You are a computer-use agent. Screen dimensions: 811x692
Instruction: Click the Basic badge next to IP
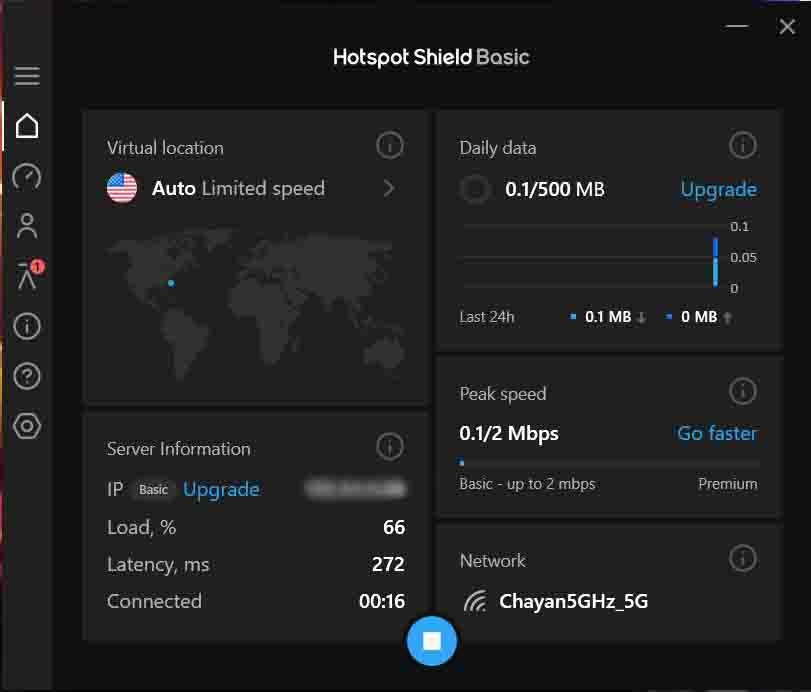coord(153,489)
